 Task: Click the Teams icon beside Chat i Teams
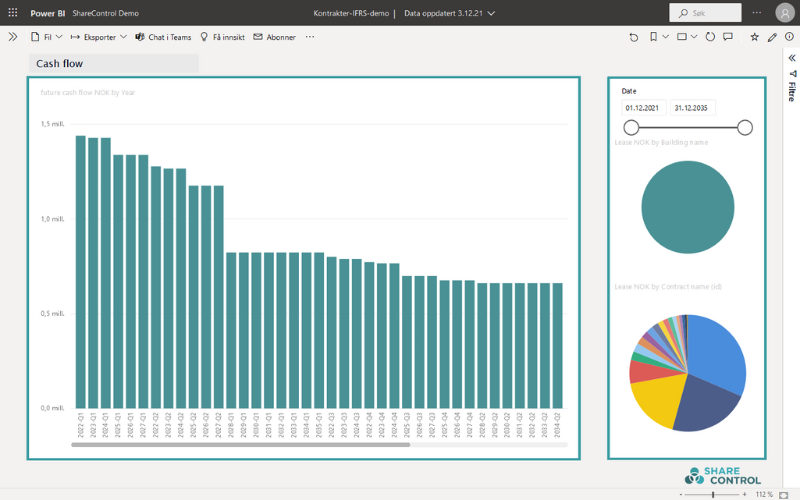[140, 37]
